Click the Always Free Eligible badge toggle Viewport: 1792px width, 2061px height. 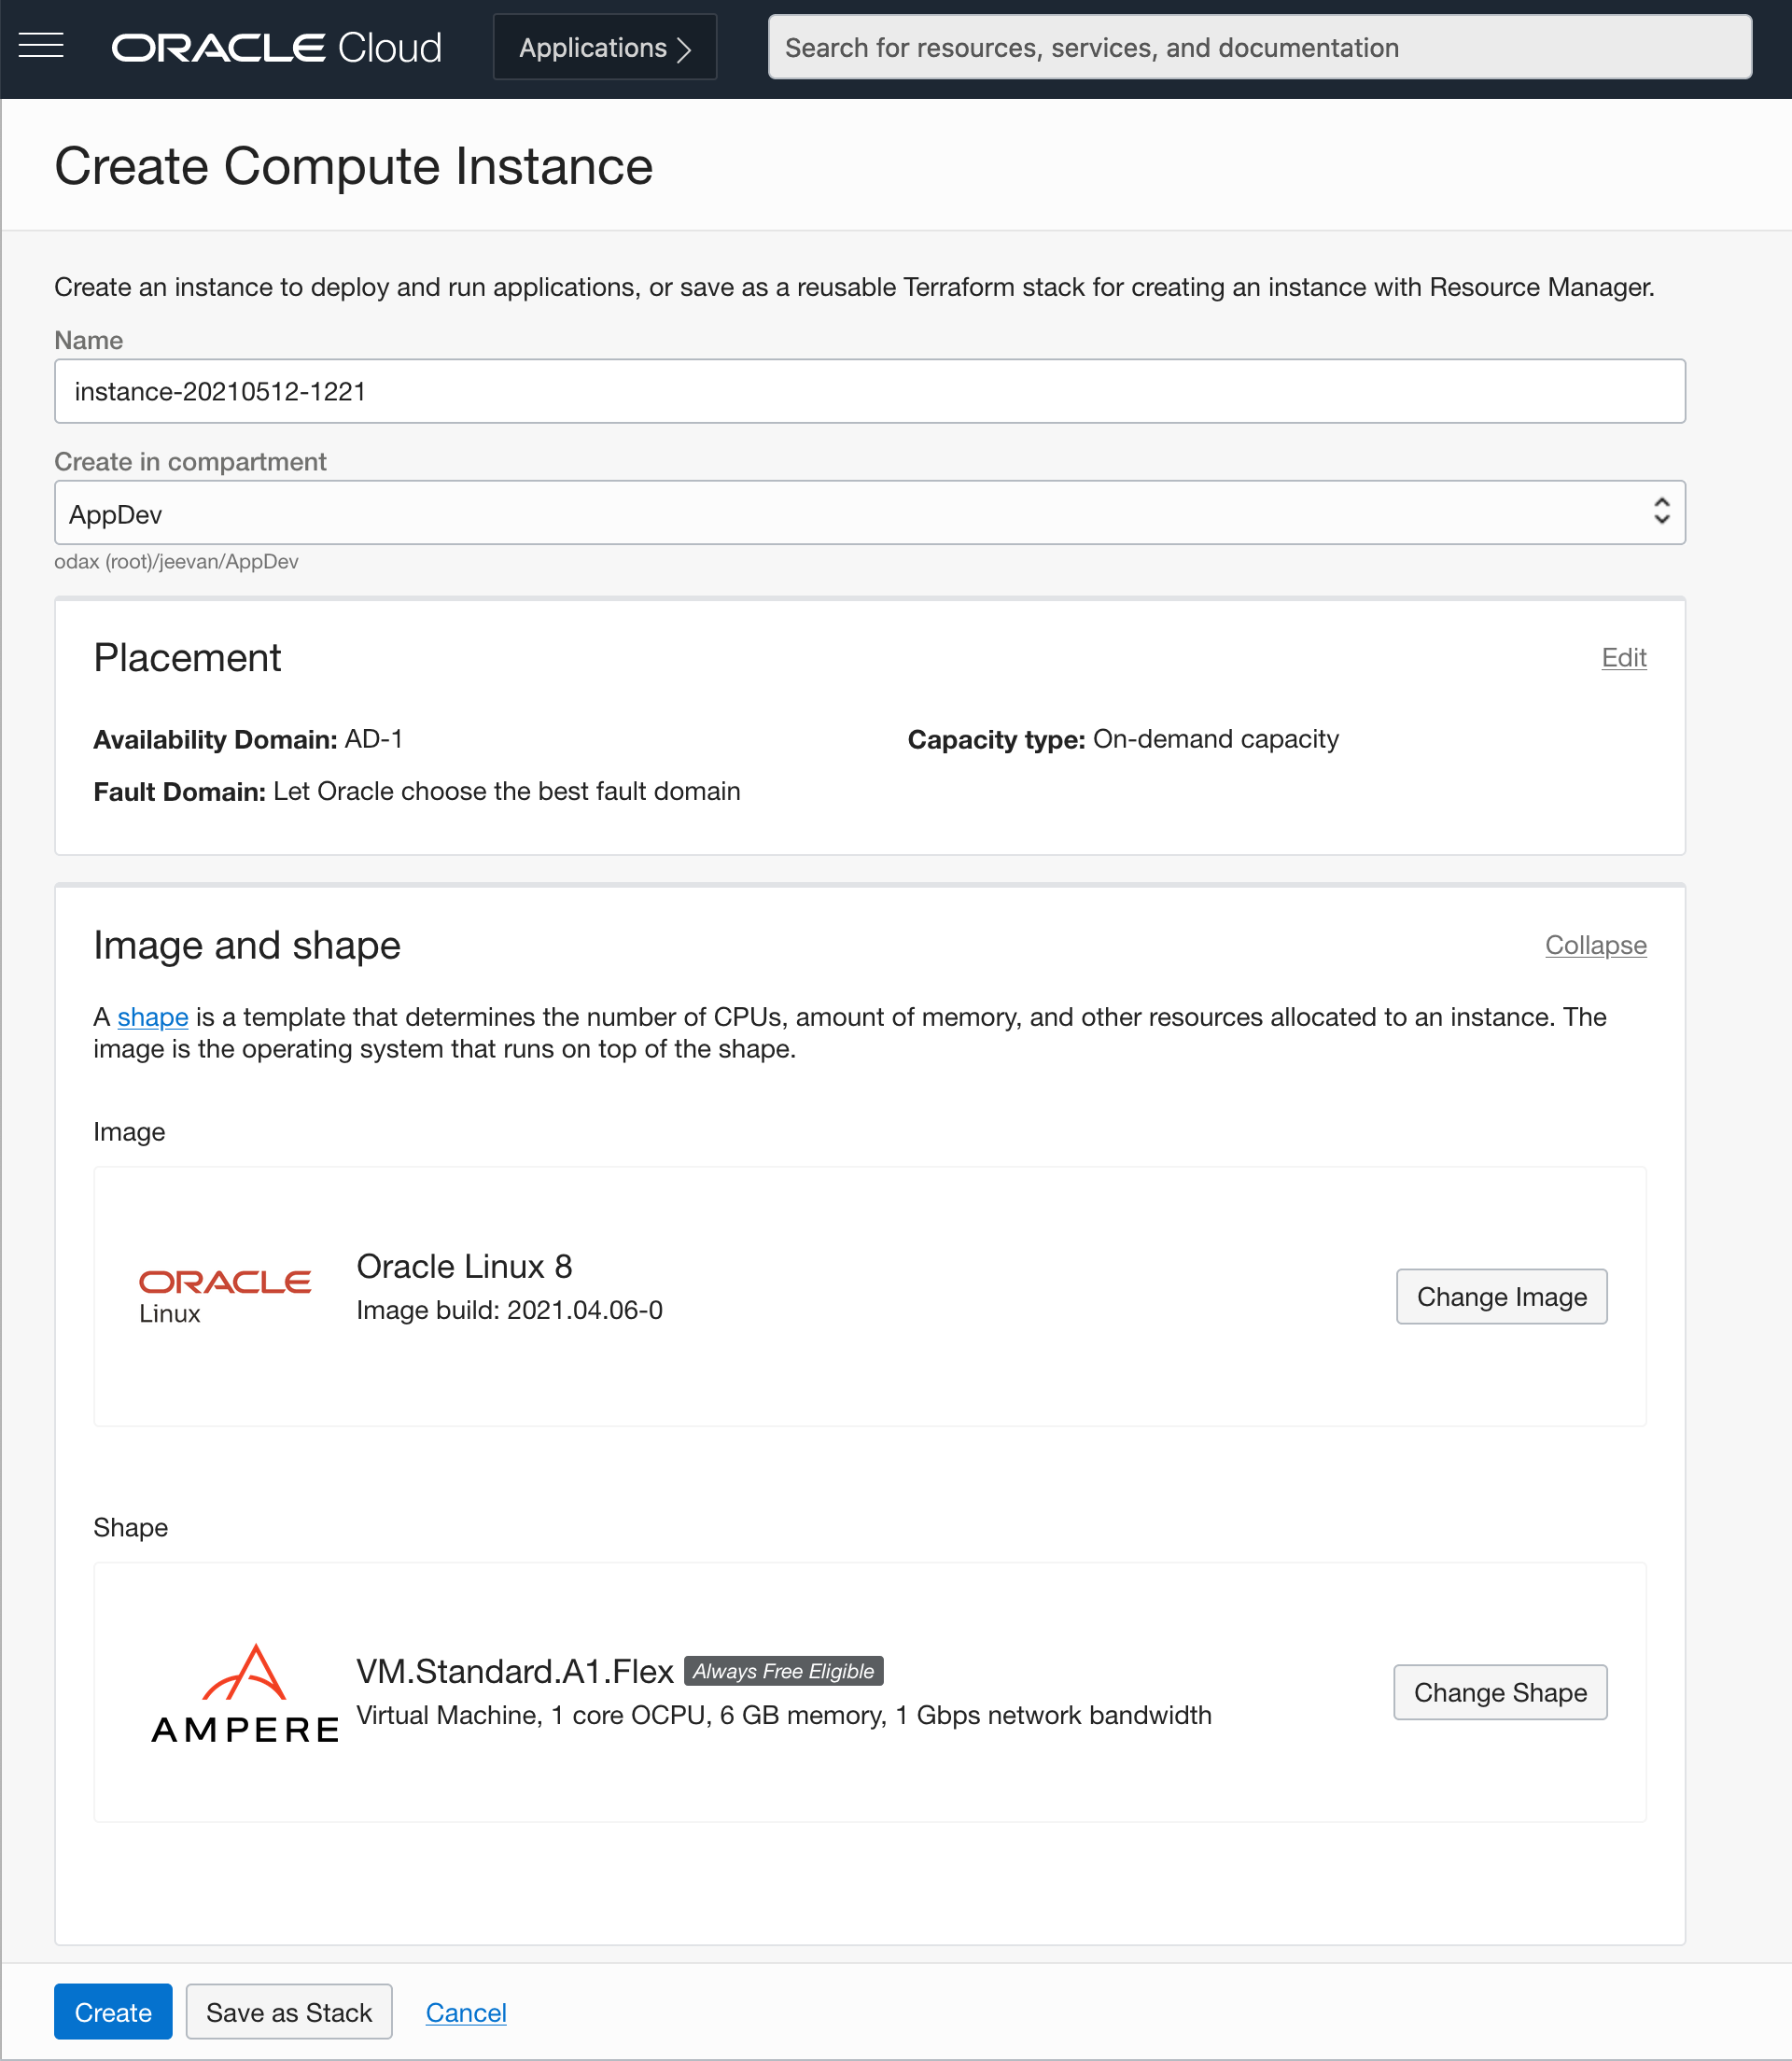point(783,1670)
